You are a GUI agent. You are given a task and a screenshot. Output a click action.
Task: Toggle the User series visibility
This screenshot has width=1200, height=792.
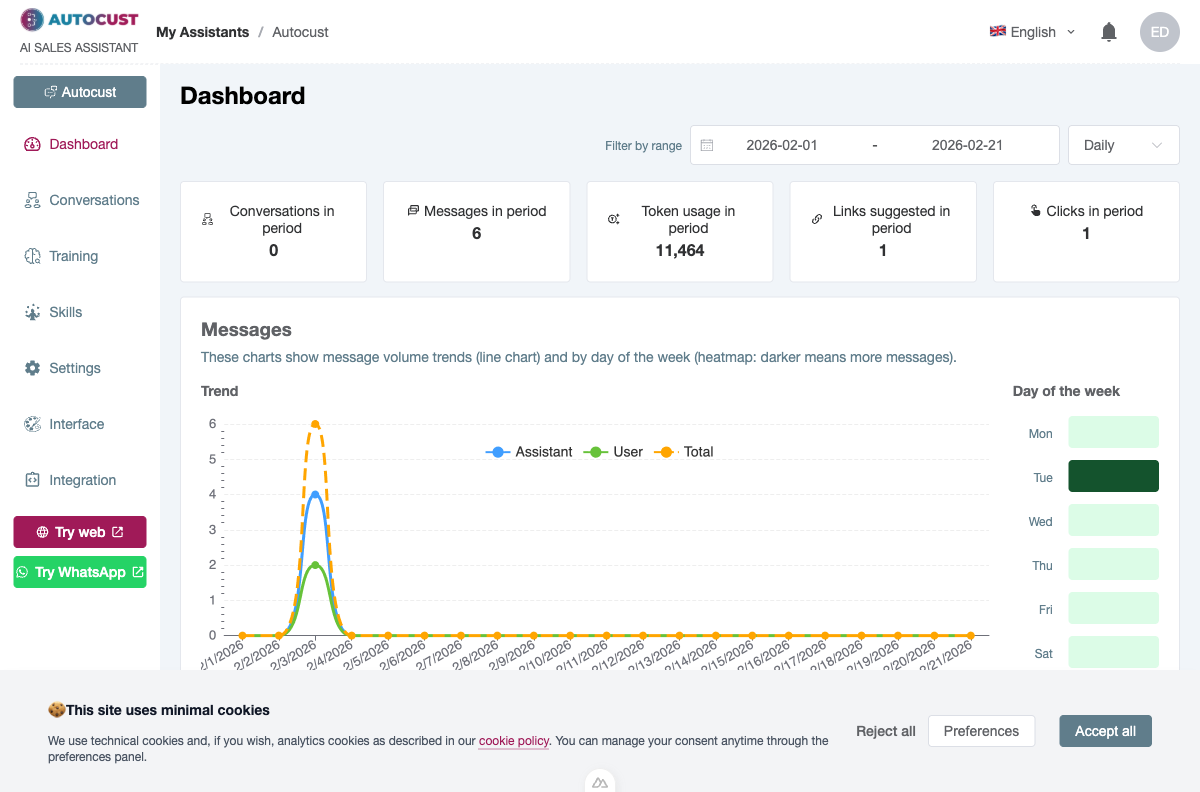pyautogui.click(x=613, y=451)
